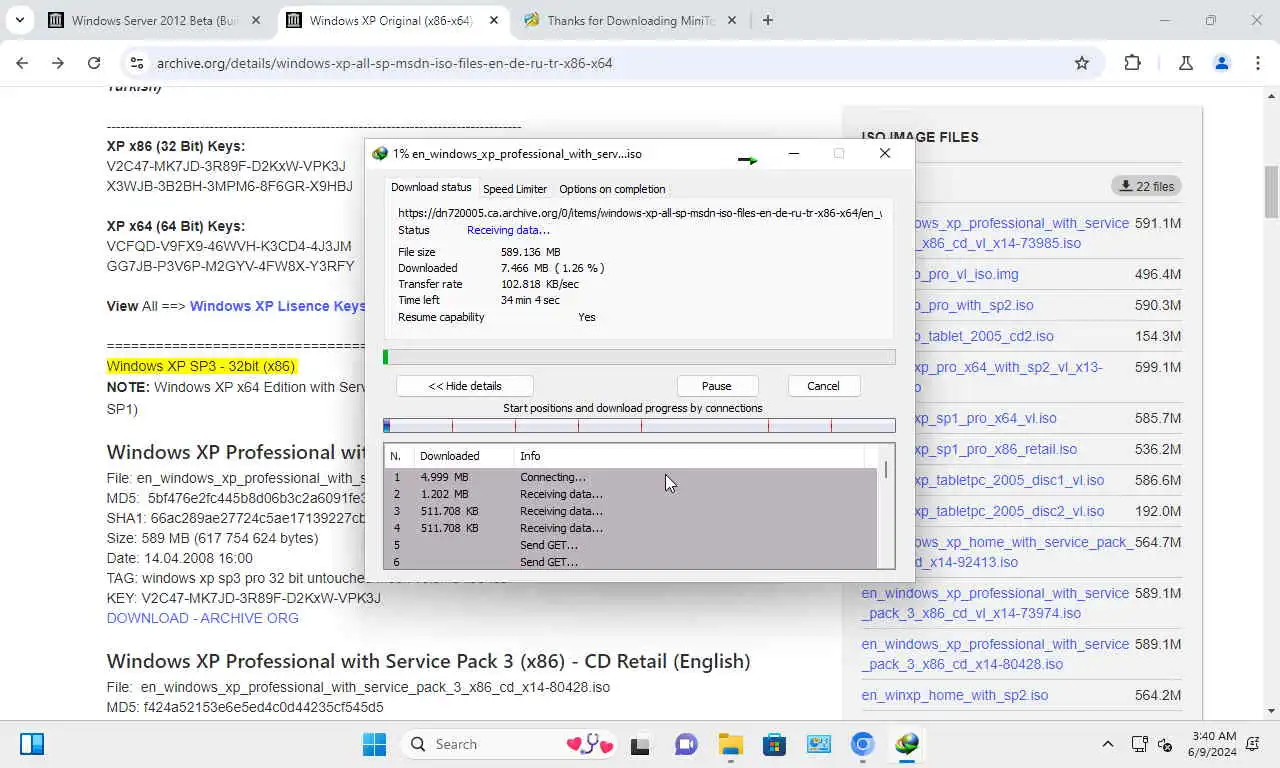Image resolution: width=1280 pixels, height=768 pixels.
Task: Open en_winxp_home_with_sp2.iso link
Action: point(955,695)
